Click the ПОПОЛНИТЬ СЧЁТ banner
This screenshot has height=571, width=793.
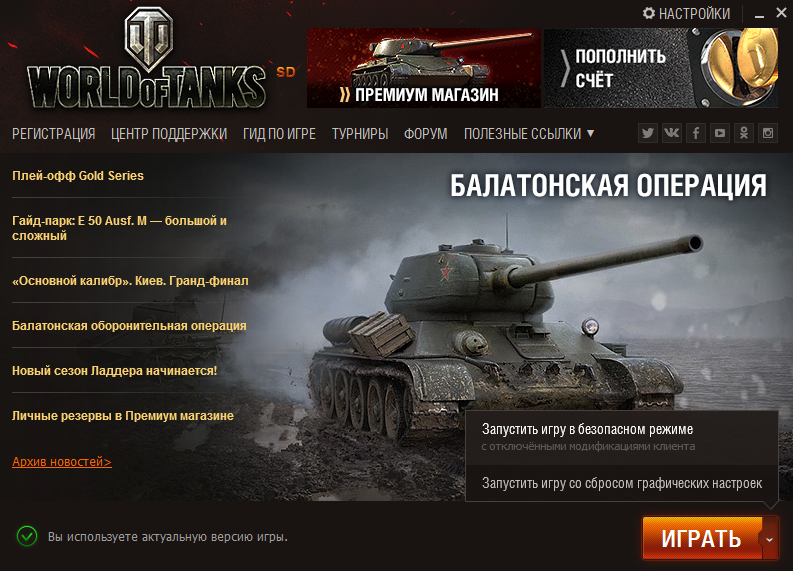661,68
